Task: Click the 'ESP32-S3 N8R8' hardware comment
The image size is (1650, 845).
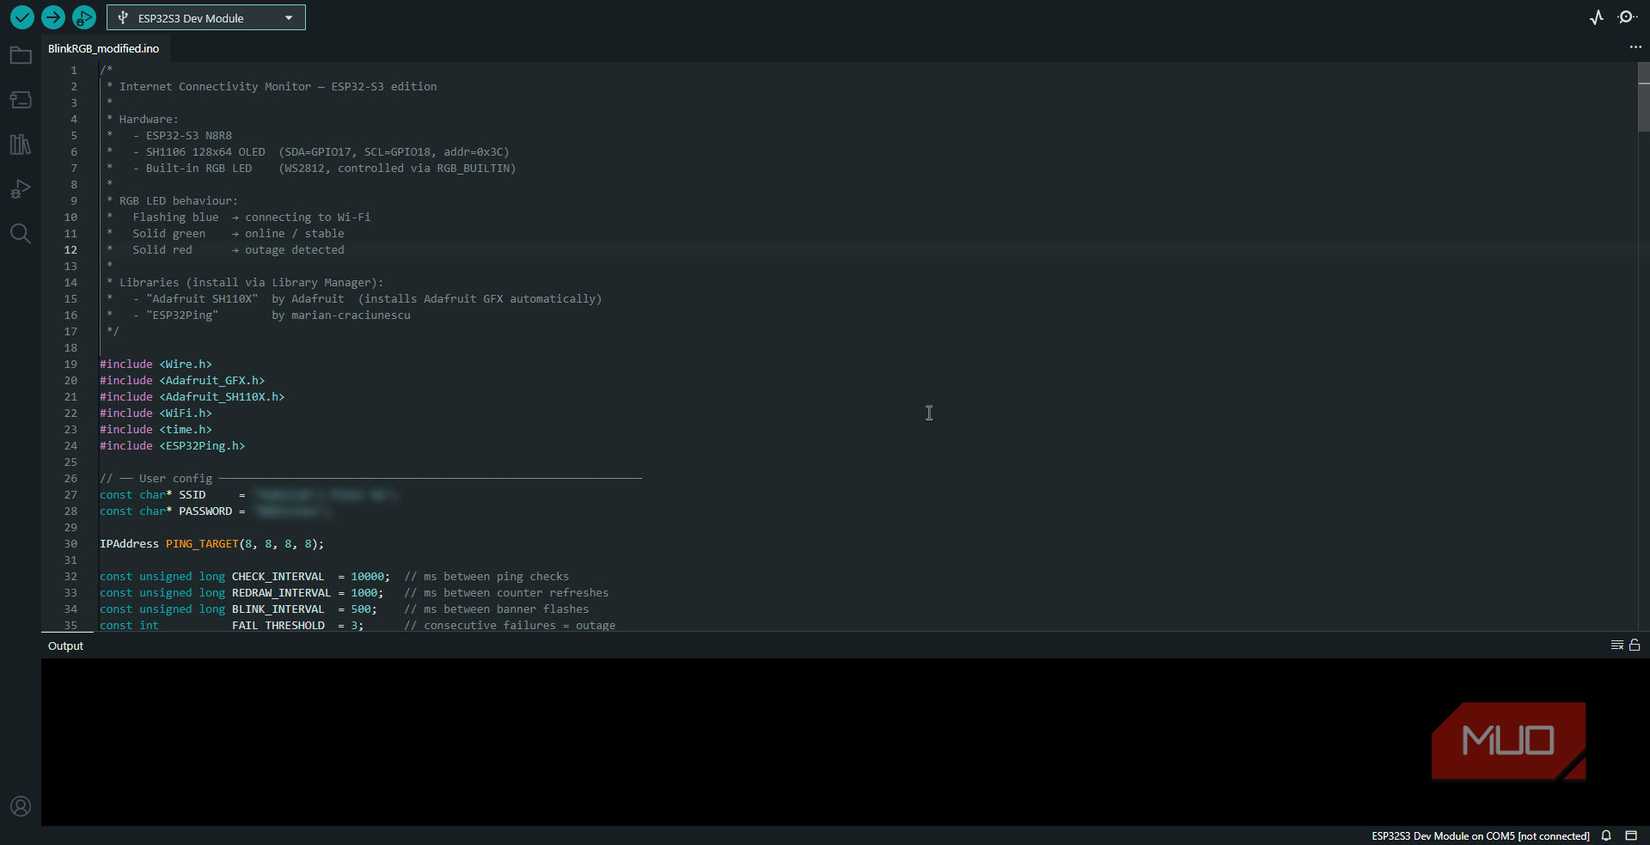Action: (189, 136)
